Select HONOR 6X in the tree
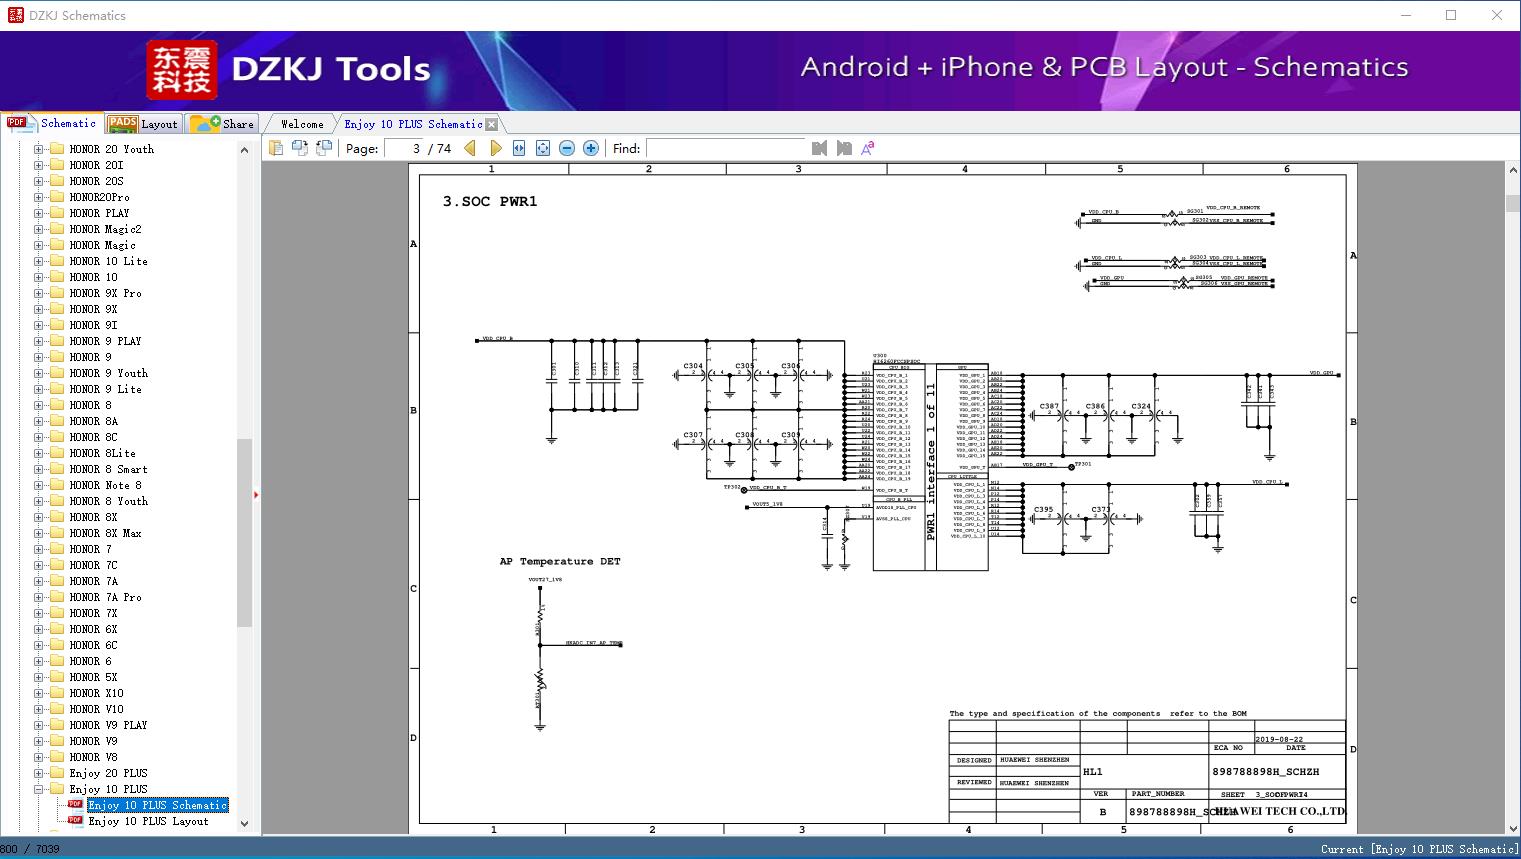This screenshot has height=859, width=1521. pyautogui.click(x=93, y=629)
